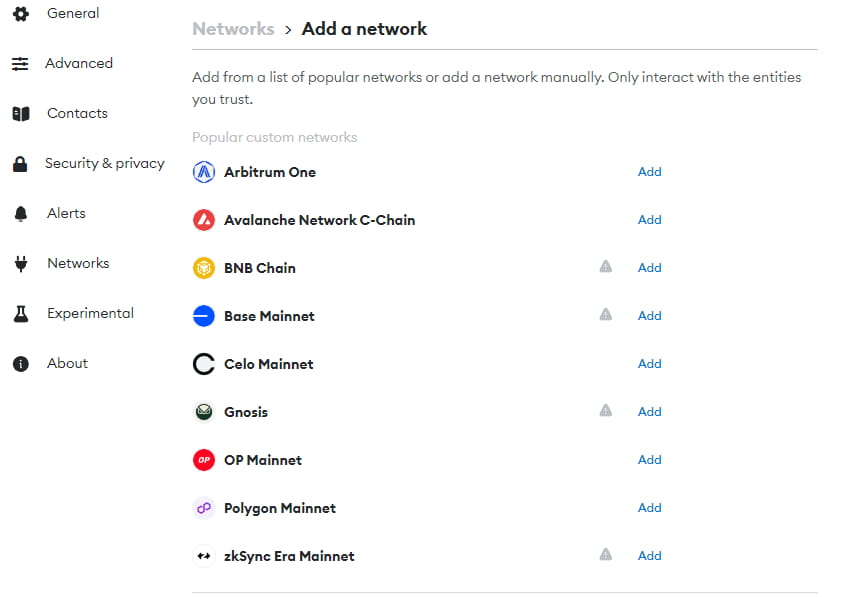Open Security & privacy settings
Image resolution: width=841 pixels, height=597 pixels.
tap(104, 163)
